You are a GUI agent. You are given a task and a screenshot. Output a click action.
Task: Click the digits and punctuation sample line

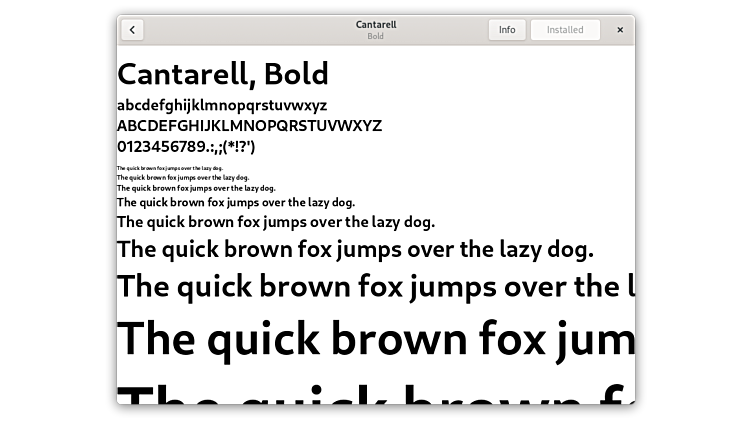pos(186,147)
